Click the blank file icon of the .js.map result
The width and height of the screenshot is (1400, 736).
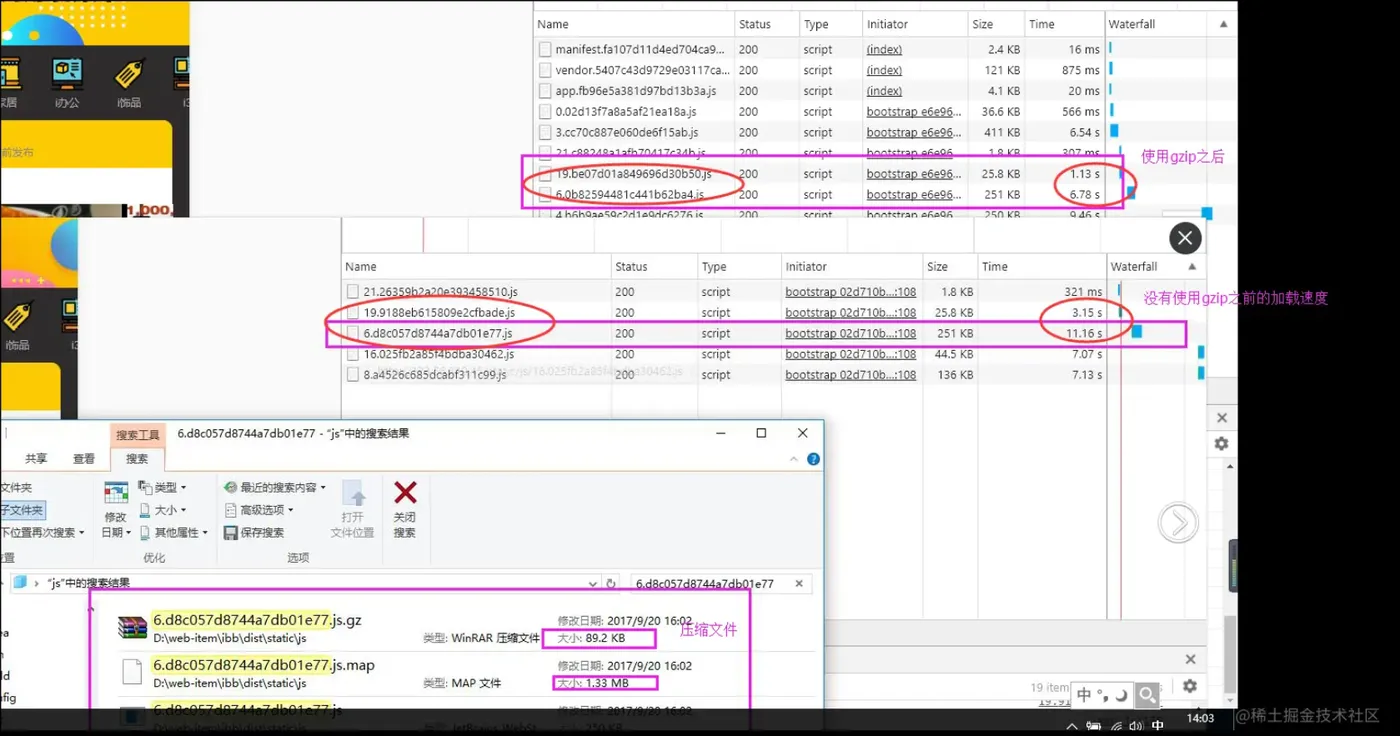pos(132,672)
